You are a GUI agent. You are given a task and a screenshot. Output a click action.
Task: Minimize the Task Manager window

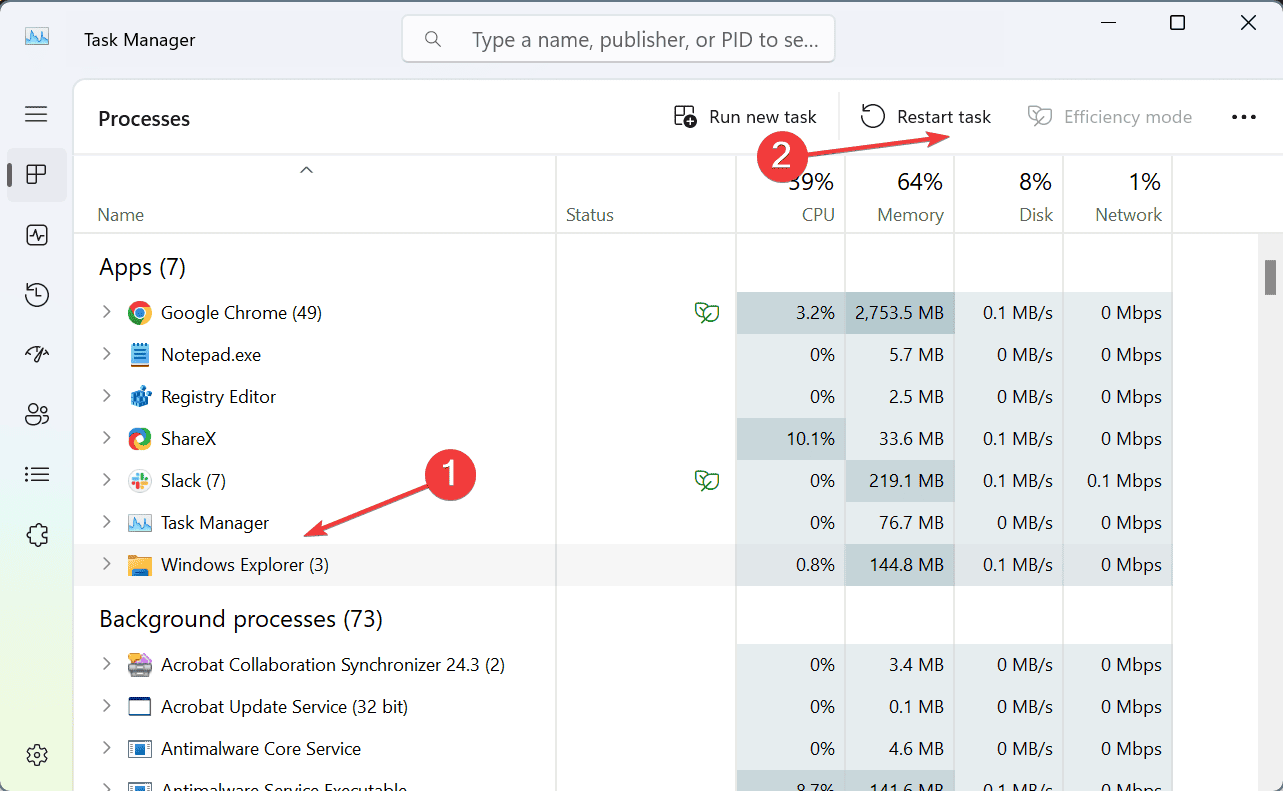click(x=1107, y=23)
